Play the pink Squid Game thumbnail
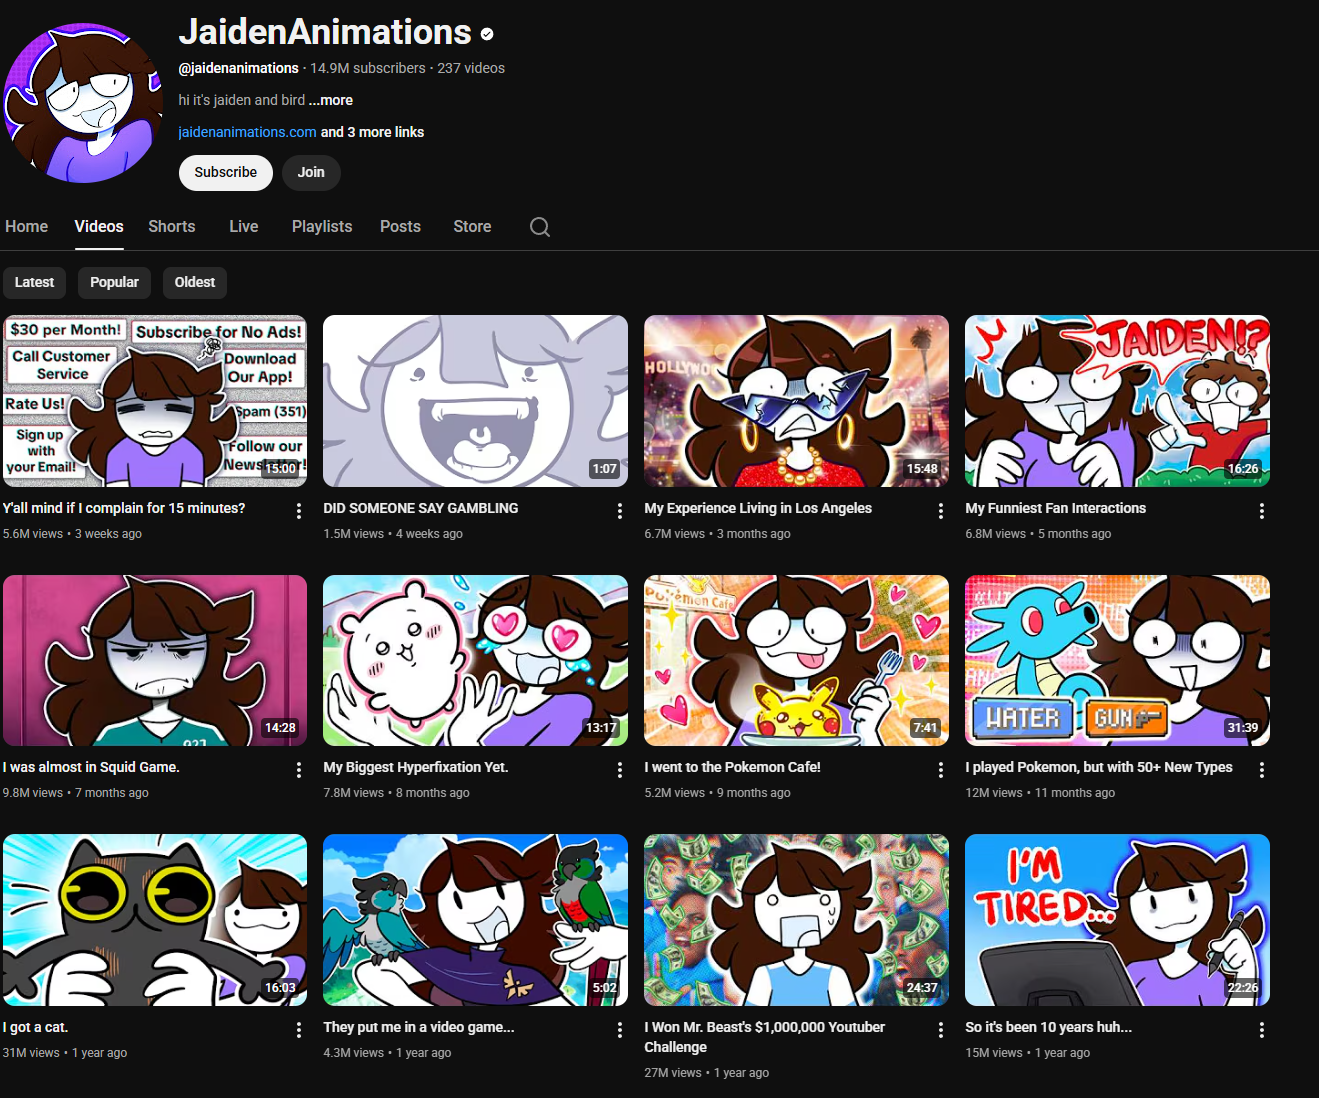 (155, 661)
